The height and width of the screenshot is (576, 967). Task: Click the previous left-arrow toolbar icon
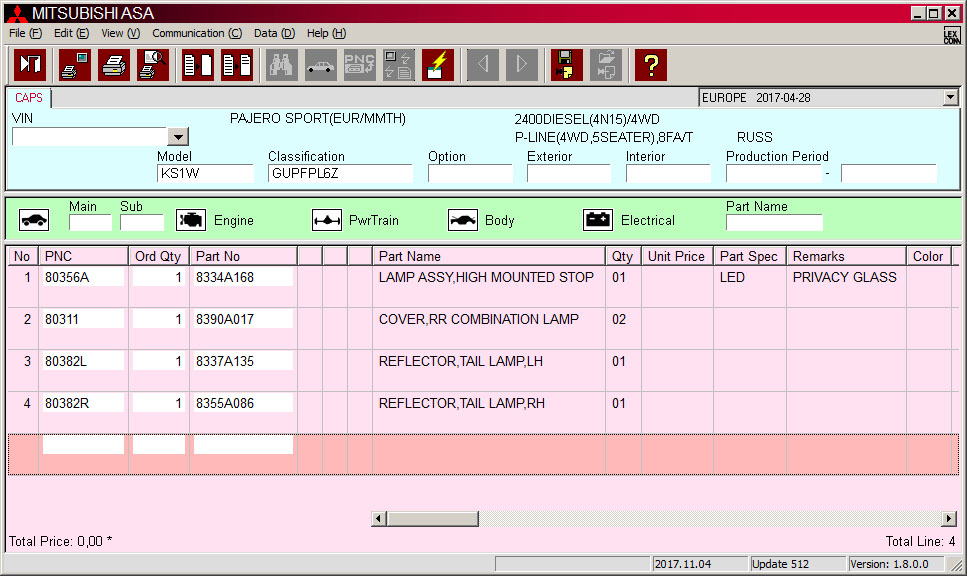483,65
